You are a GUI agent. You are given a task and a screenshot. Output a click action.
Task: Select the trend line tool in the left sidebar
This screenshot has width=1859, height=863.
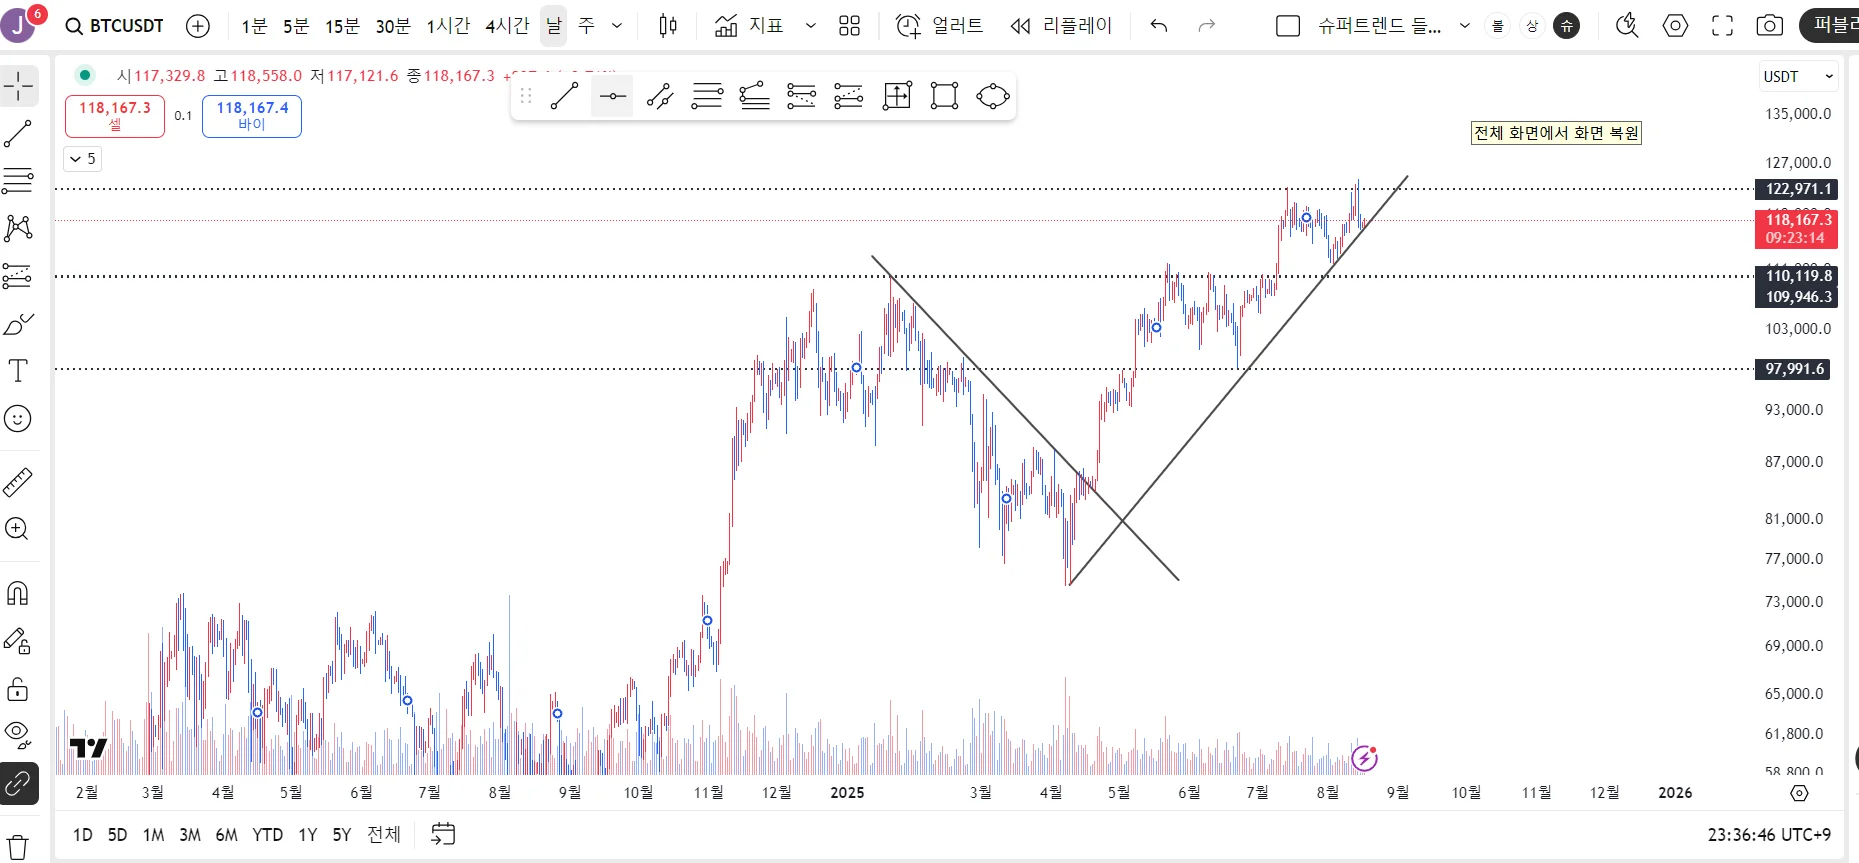coord(18,134)
